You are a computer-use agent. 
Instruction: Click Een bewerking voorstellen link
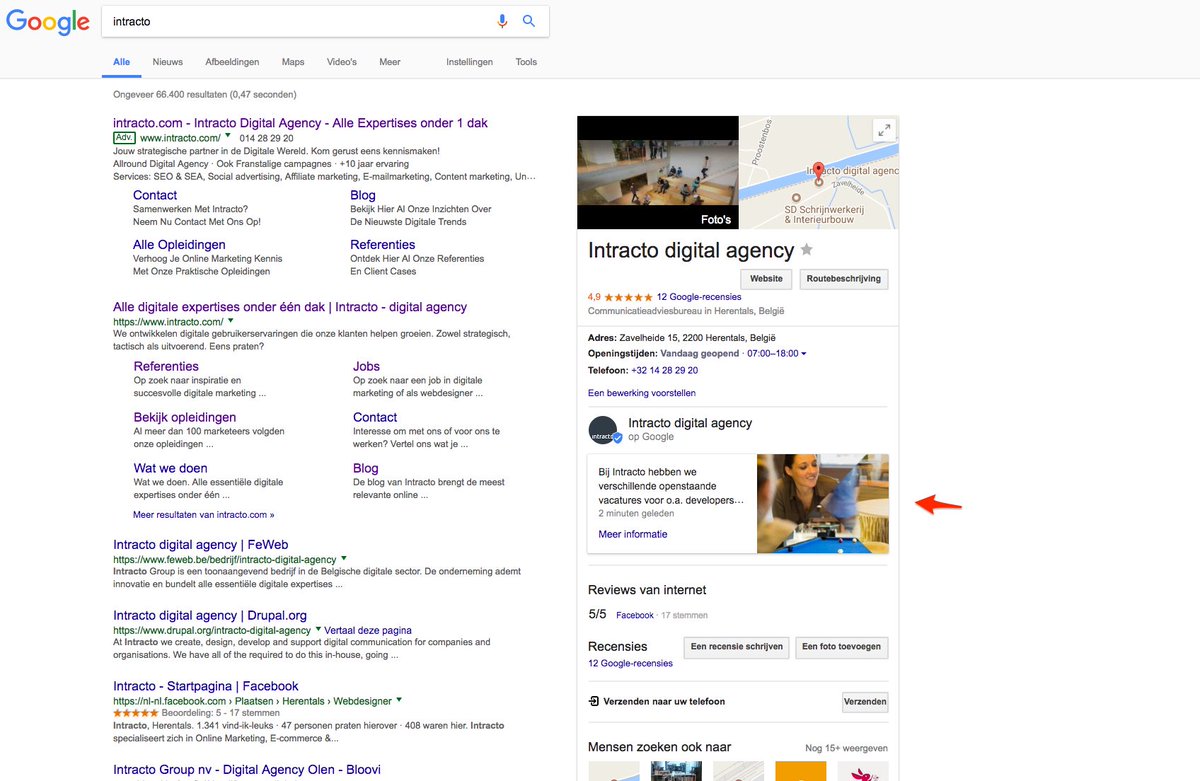642,393
